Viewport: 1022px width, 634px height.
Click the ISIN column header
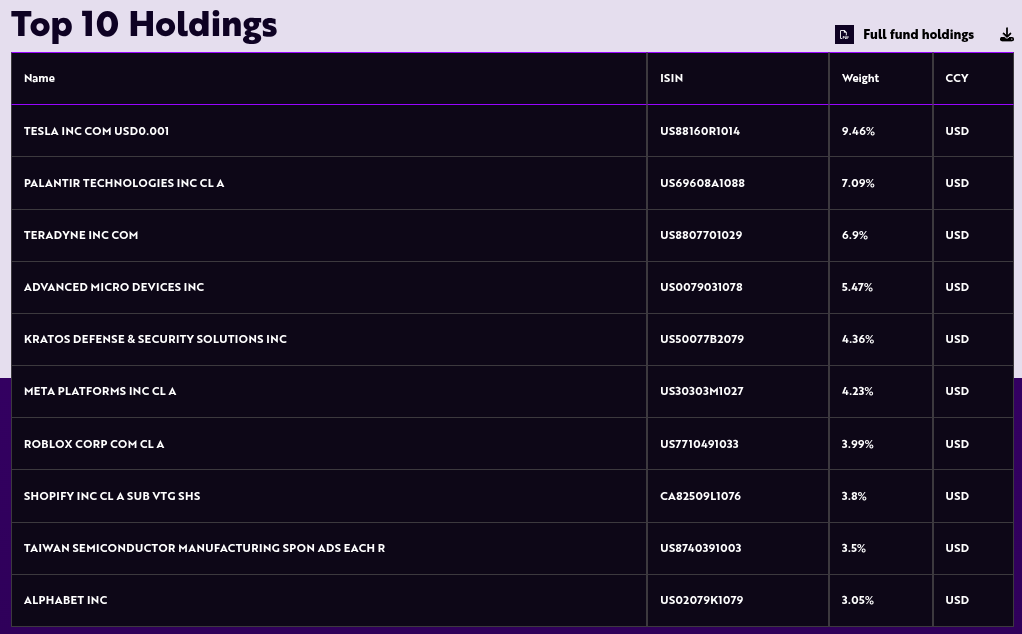pos(671,78)
